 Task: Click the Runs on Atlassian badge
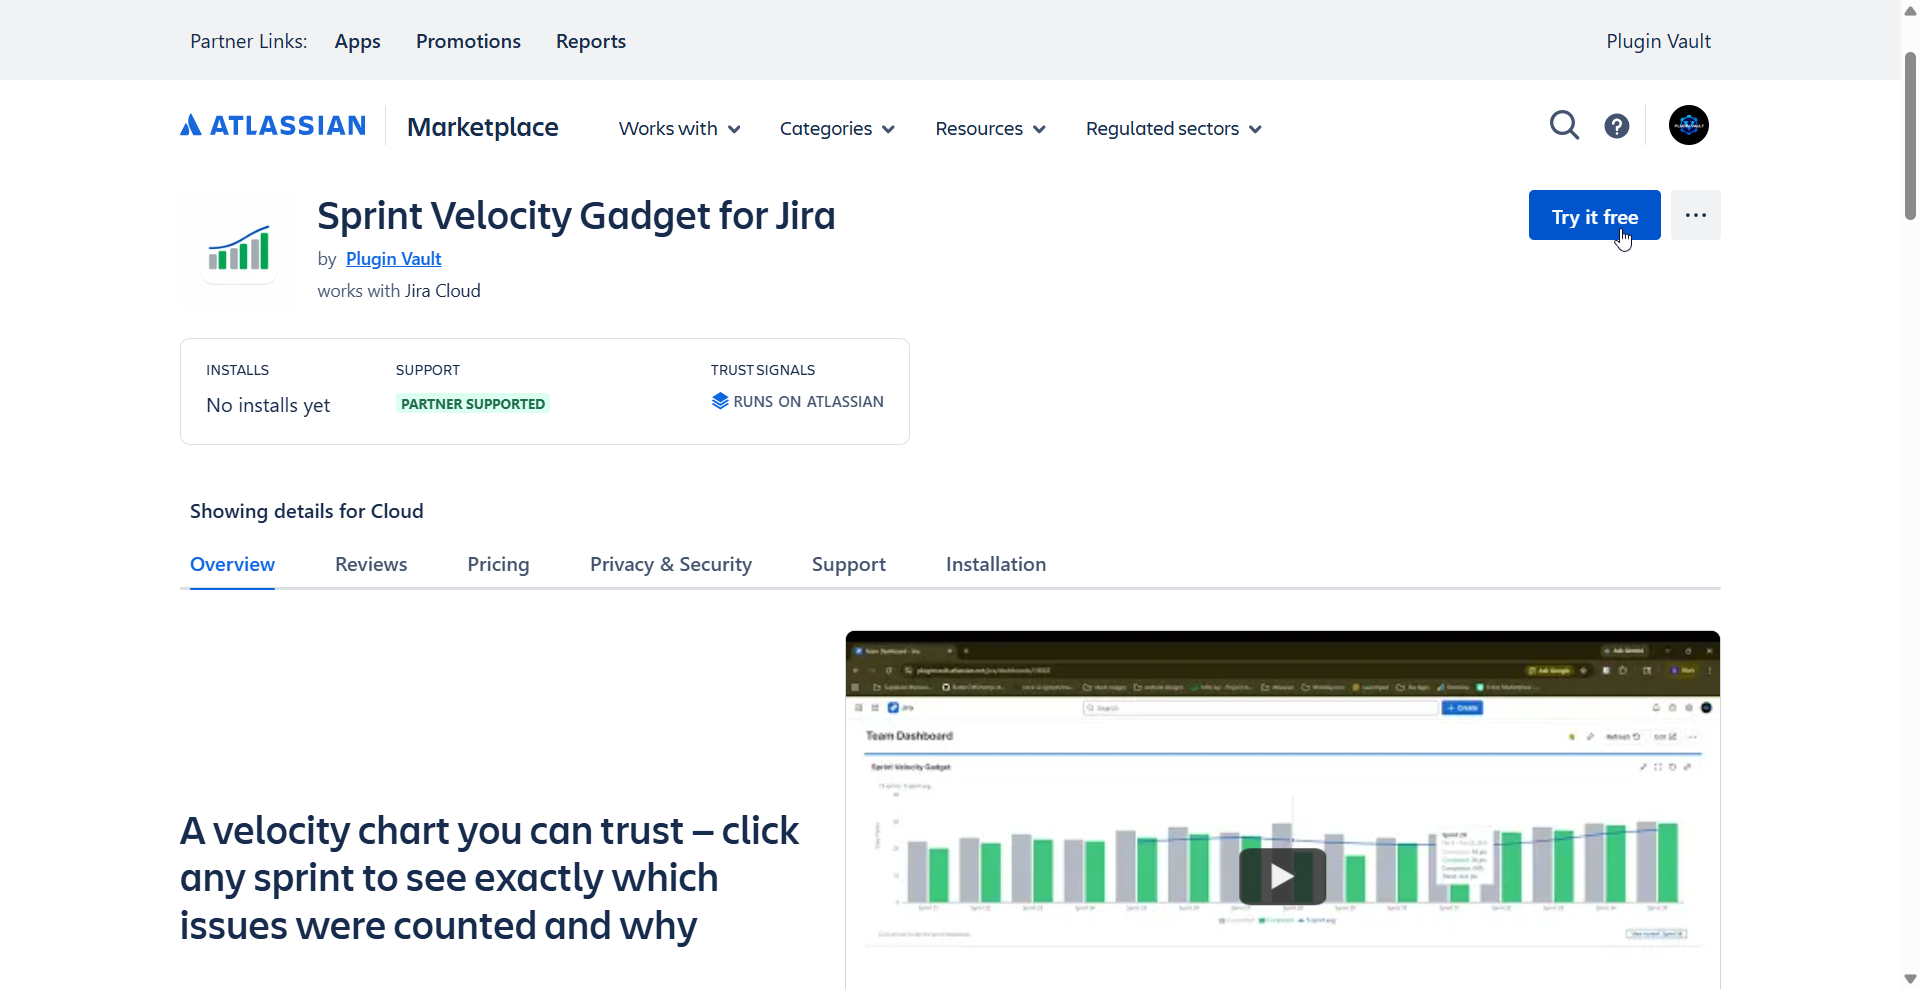coord(797,401)
